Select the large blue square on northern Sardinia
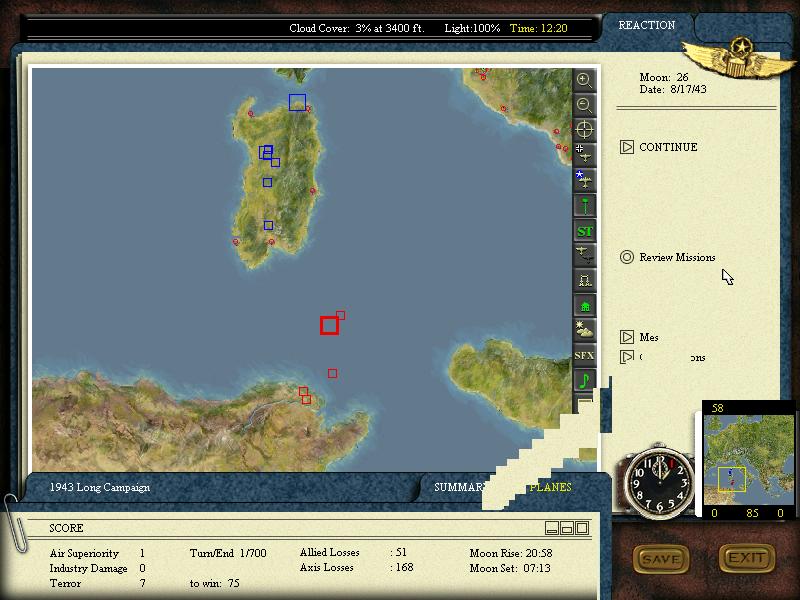Screen dimensions: 800x600 [297, 102]
